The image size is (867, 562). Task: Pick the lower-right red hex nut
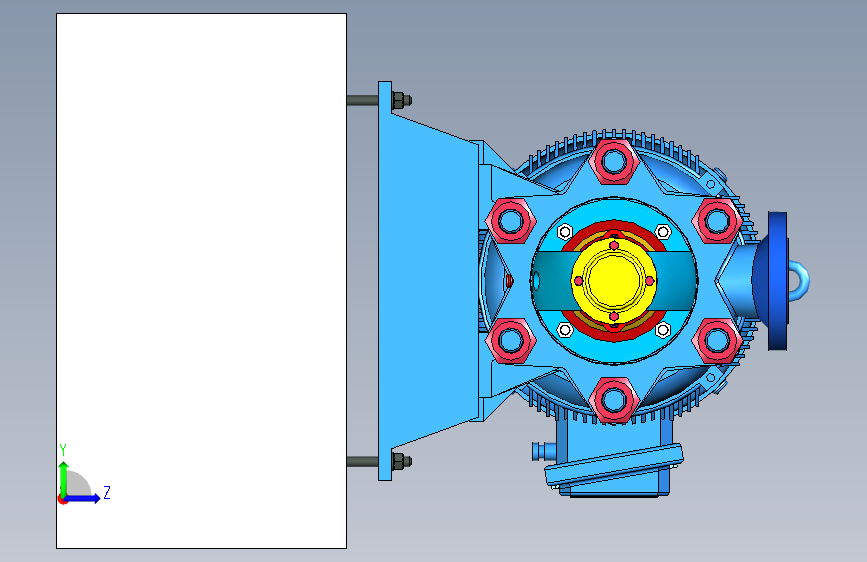(x=717, y=340)
